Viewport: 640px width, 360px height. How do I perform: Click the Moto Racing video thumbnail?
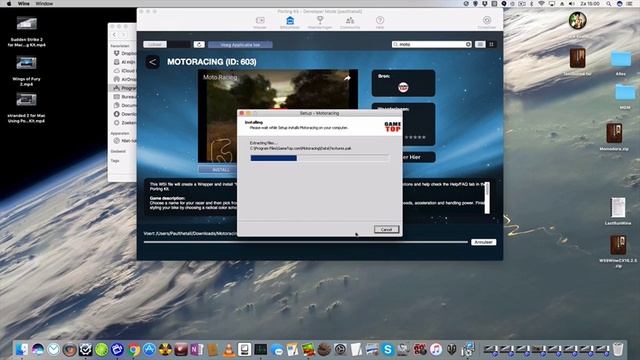[x=278, y=116]
